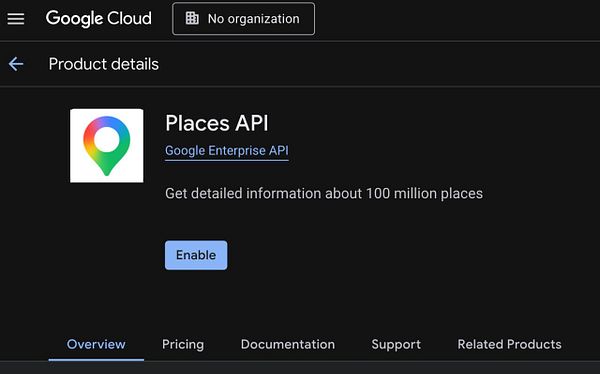This screenshot has height=374, width=600.
Task: Go back using the back arrow
Action: point(16,64)
